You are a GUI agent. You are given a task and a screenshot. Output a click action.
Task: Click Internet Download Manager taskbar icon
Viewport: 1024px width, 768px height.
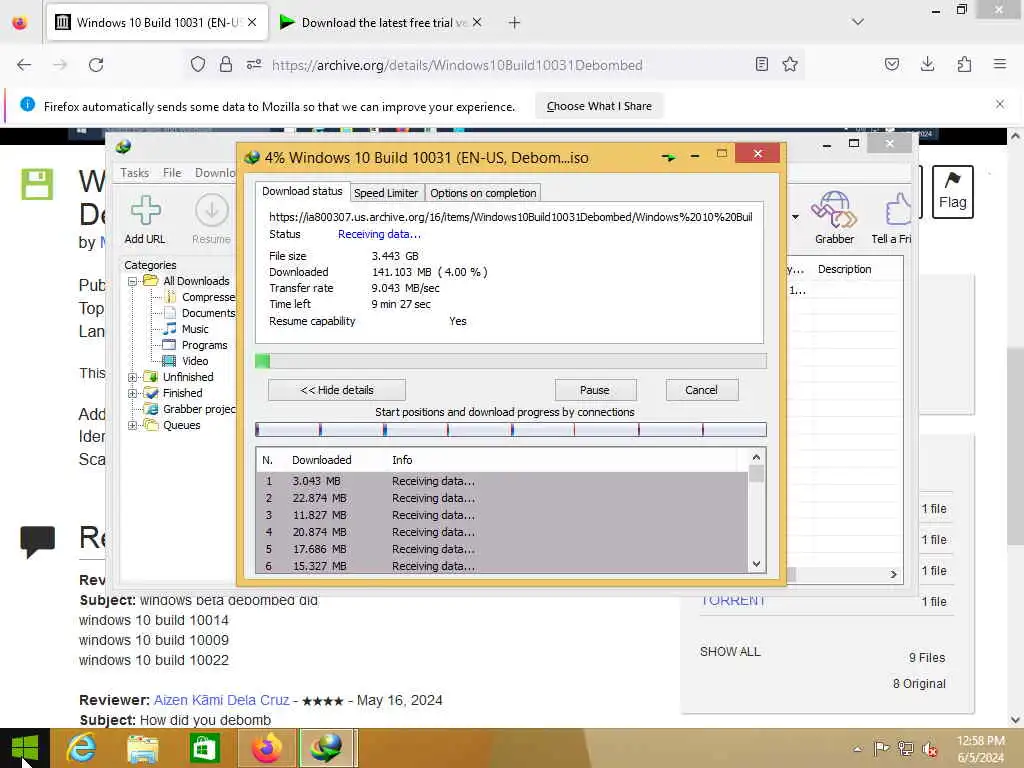coord(327,748)
